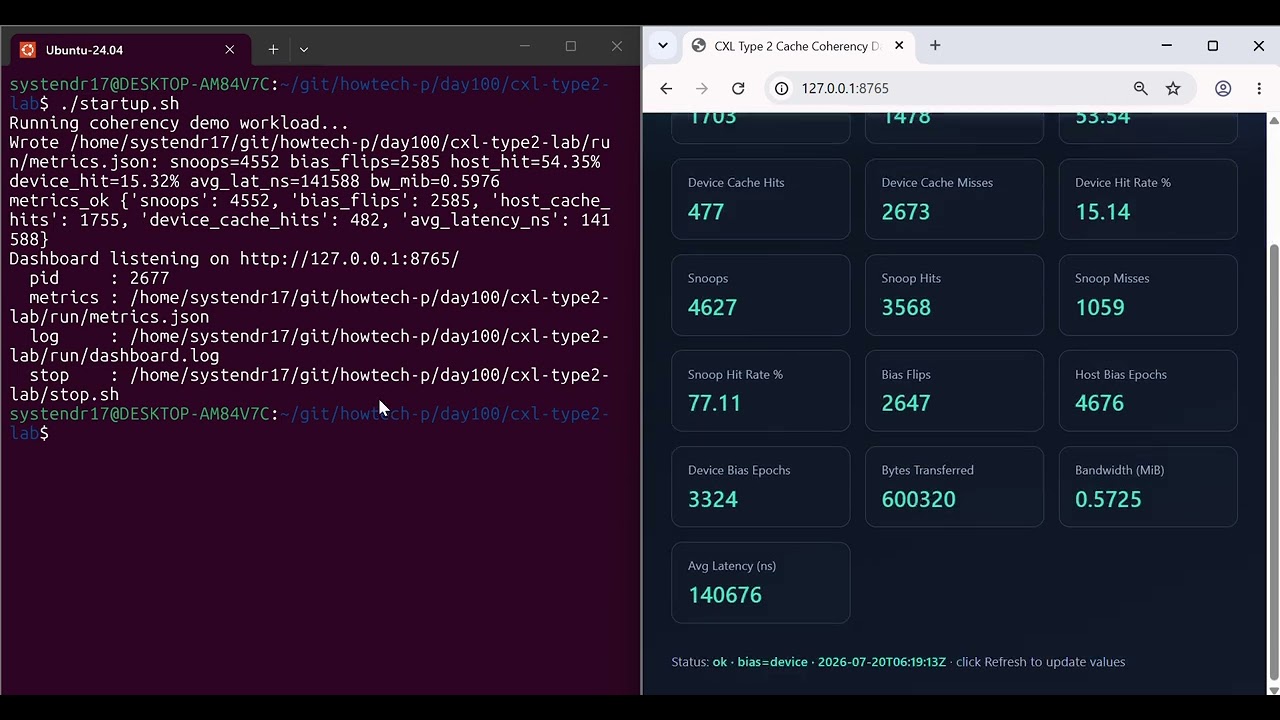
Task: Click the Device Cache Hits card
Action: point(760,199)
